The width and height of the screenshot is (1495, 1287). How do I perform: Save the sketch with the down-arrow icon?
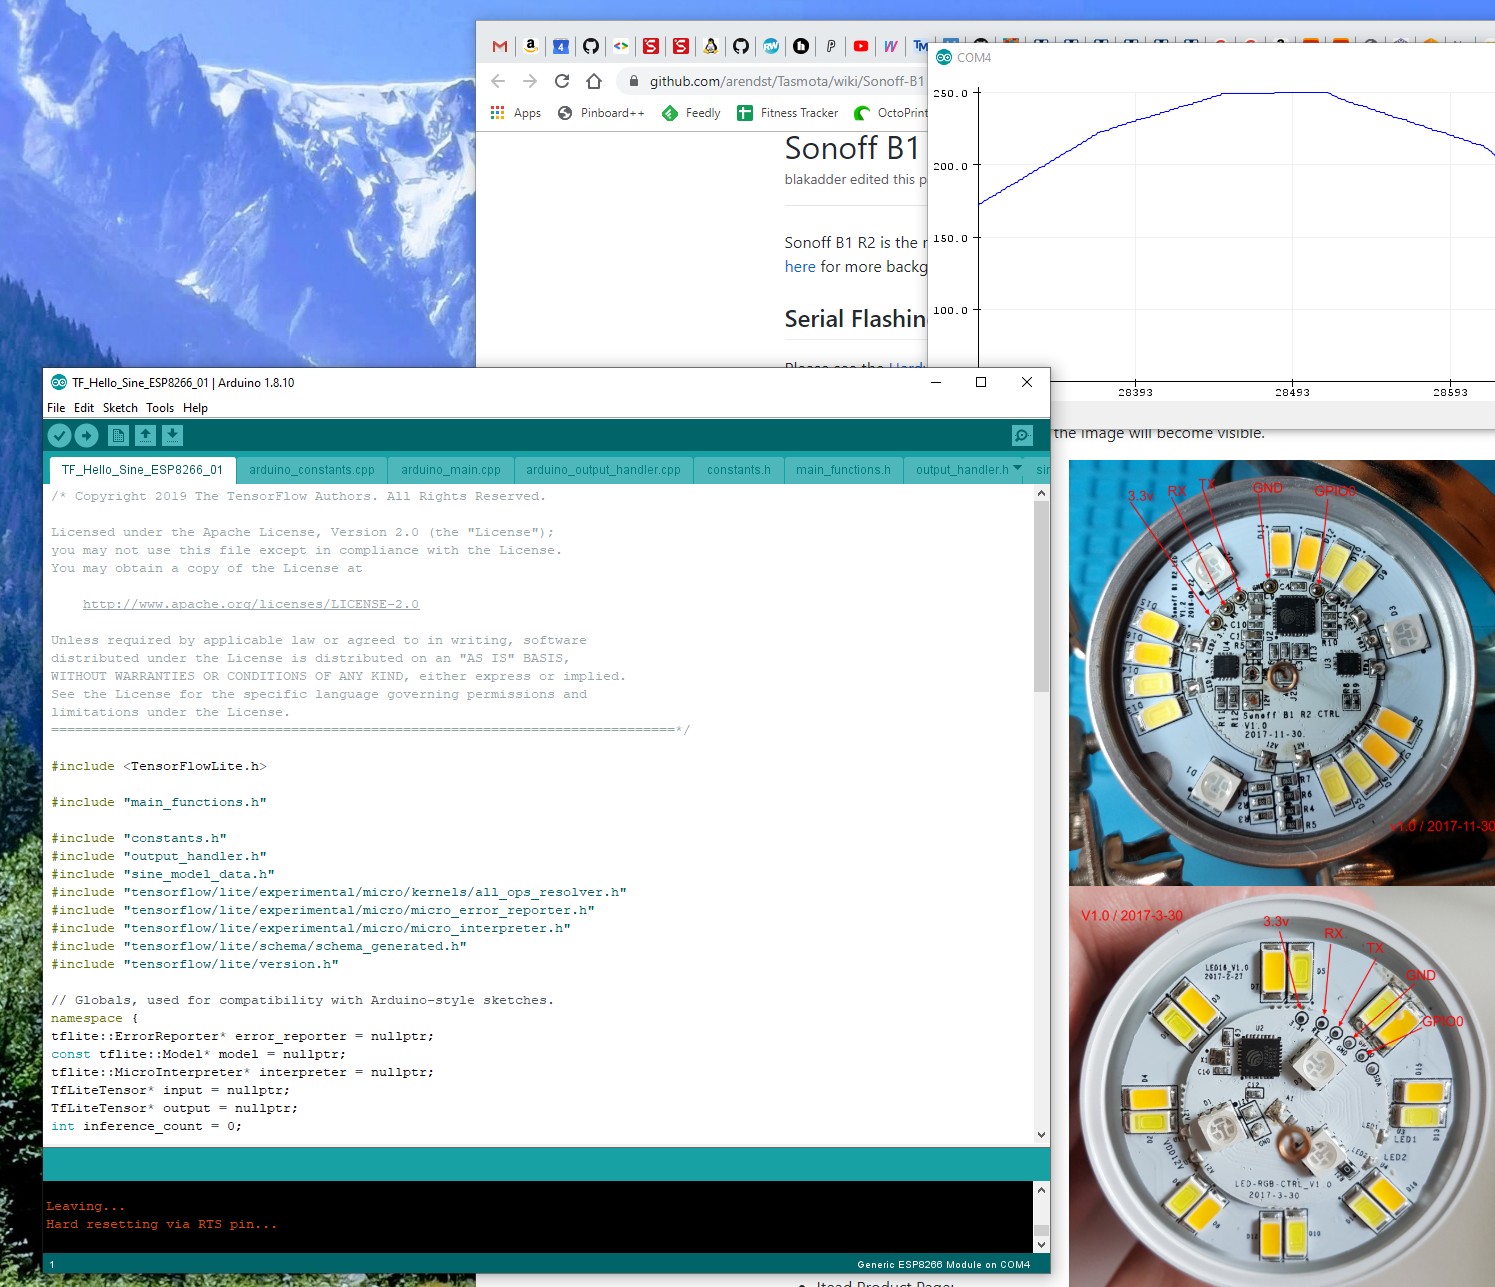173,435
